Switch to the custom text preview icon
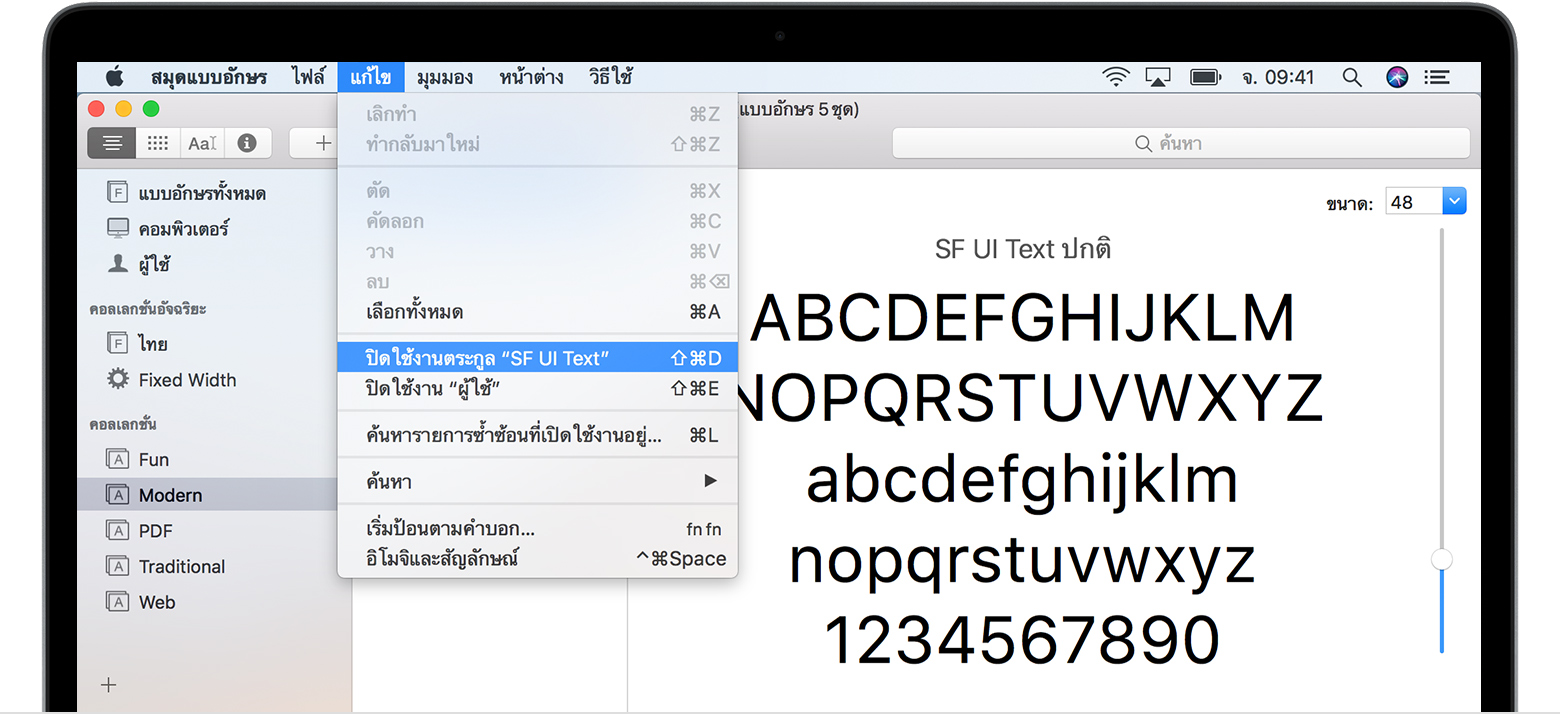This screenshot has width=1560, height=714. tap(202, 143)
